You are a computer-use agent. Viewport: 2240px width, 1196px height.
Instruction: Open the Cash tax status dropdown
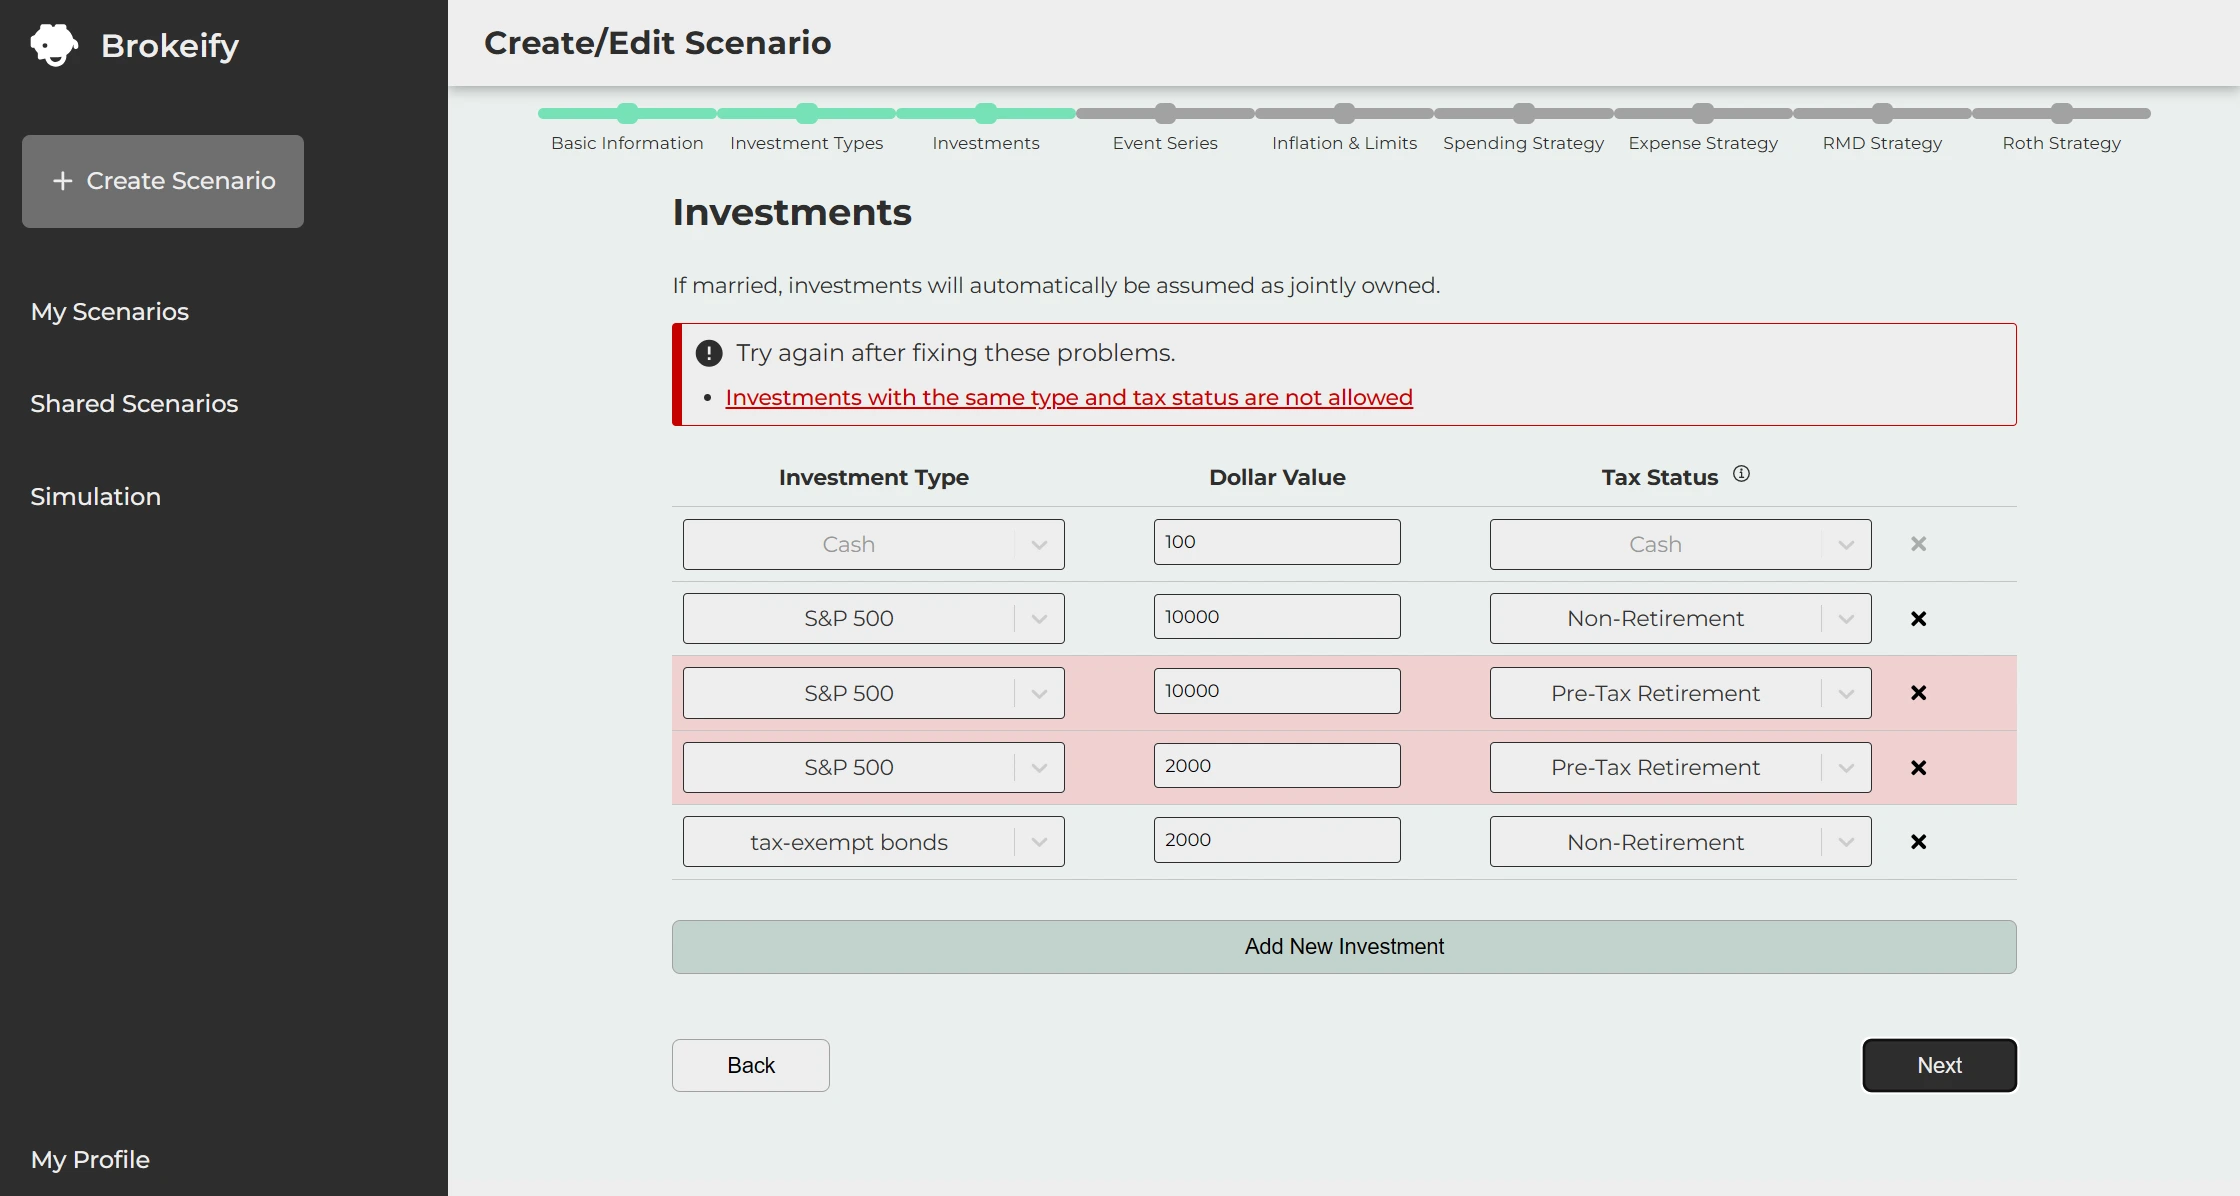coord(1845,544)
